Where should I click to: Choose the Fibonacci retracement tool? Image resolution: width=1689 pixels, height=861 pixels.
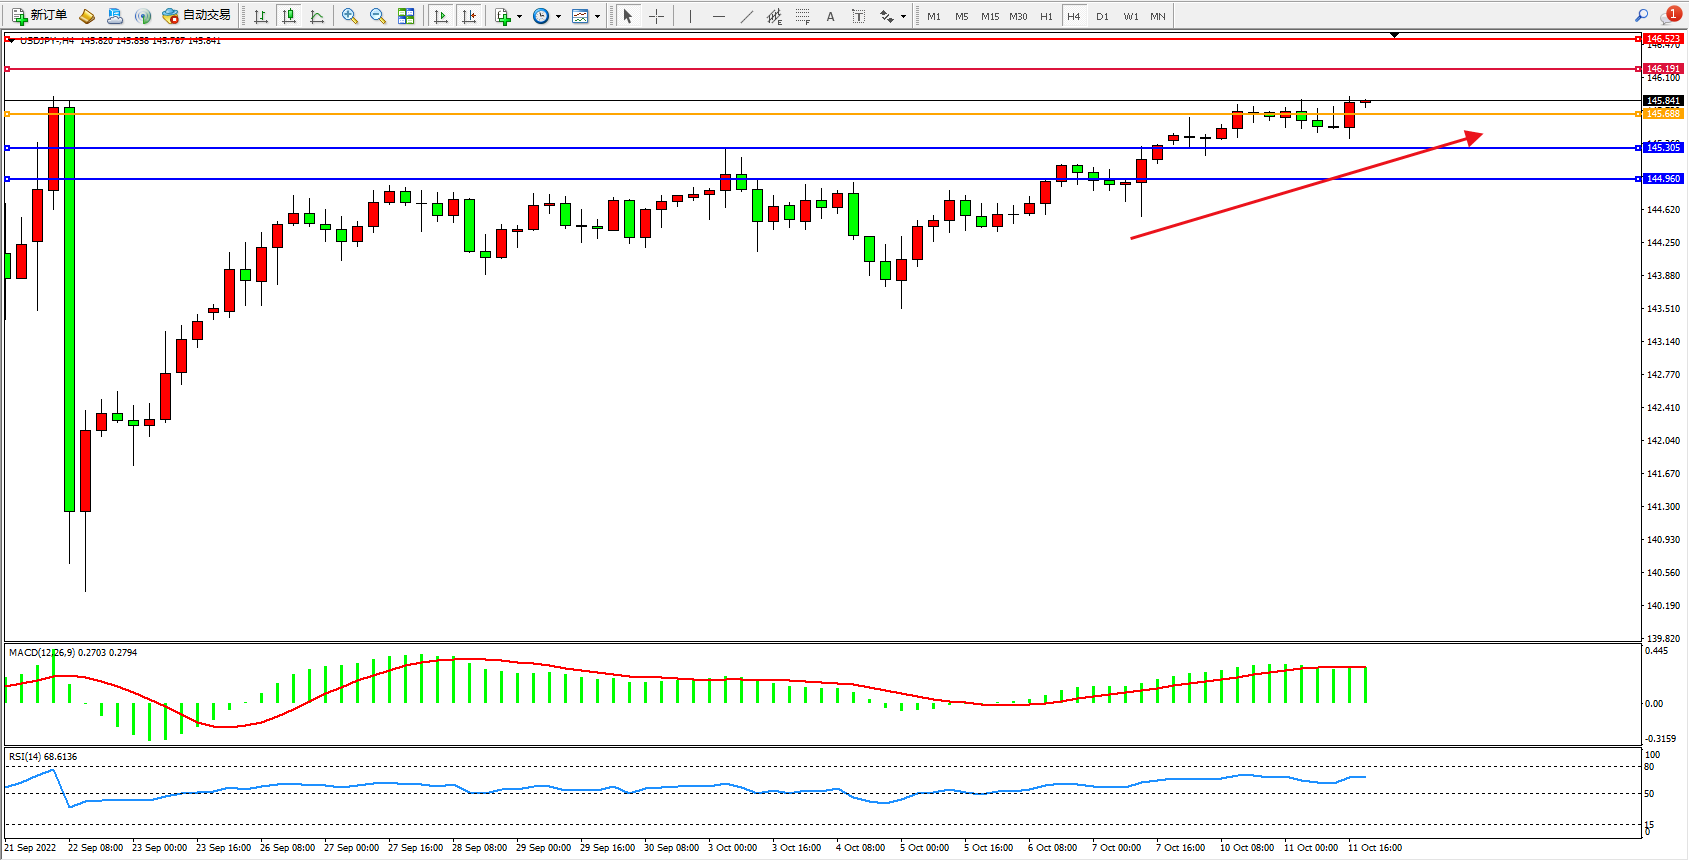click(802, 16)
